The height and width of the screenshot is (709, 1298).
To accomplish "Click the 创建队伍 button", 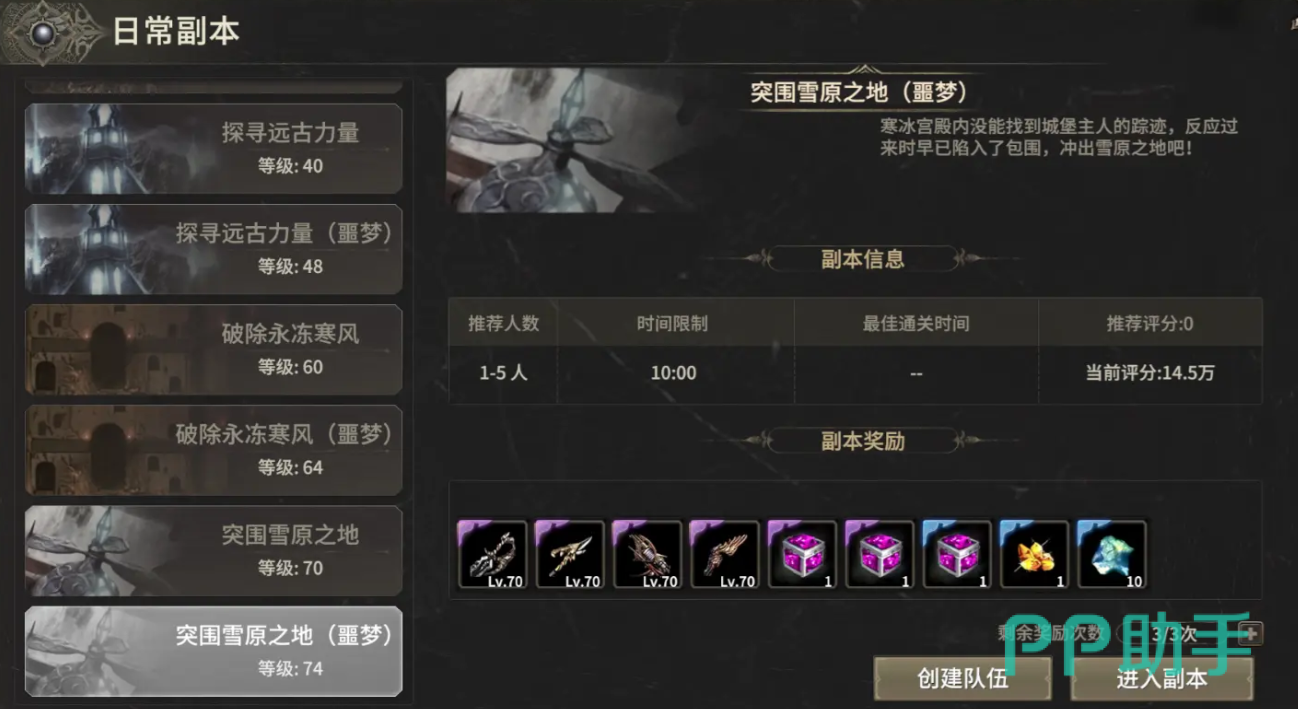I will click(x=963, y=679).
